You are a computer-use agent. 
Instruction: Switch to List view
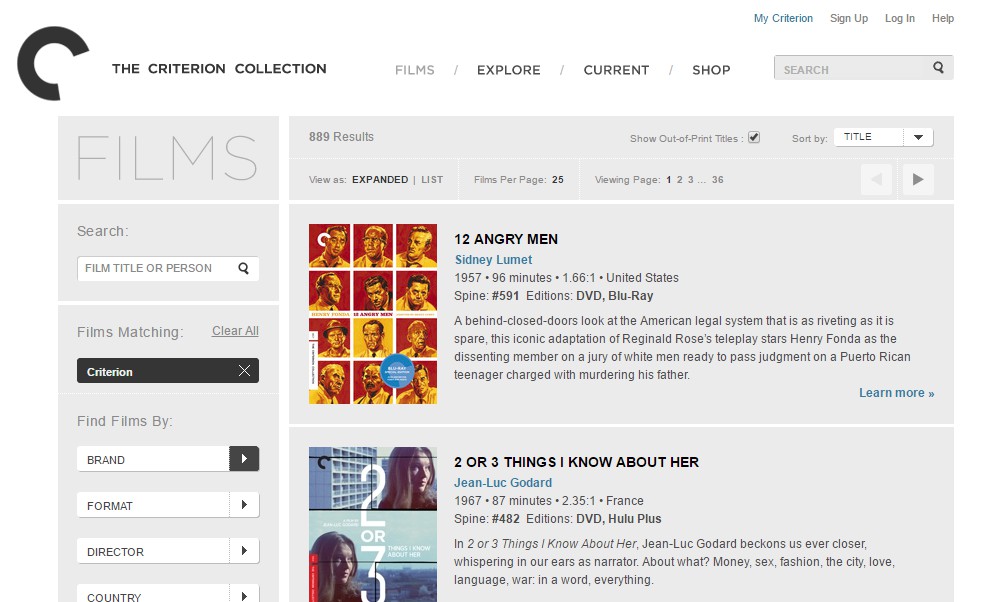click(432, 180)
